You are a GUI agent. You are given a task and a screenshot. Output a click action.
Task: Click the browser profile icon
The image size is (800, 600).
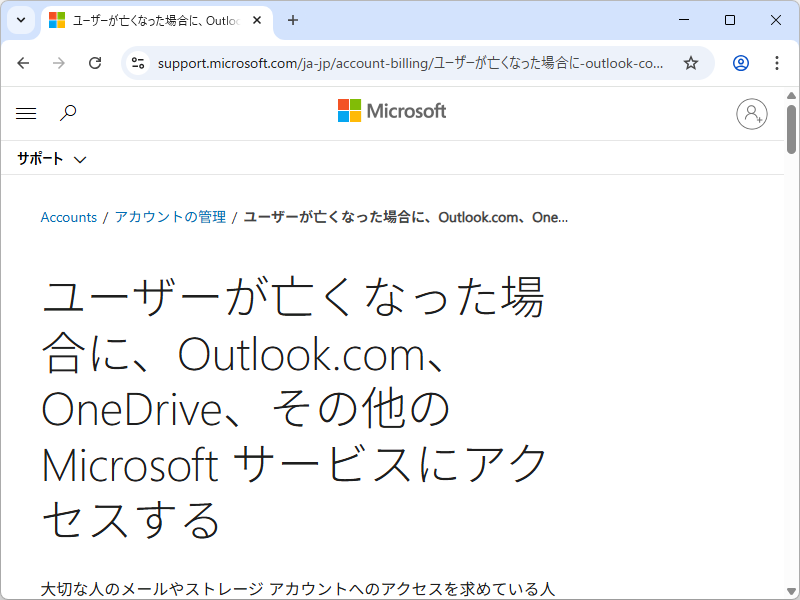[x=740, y=63]
